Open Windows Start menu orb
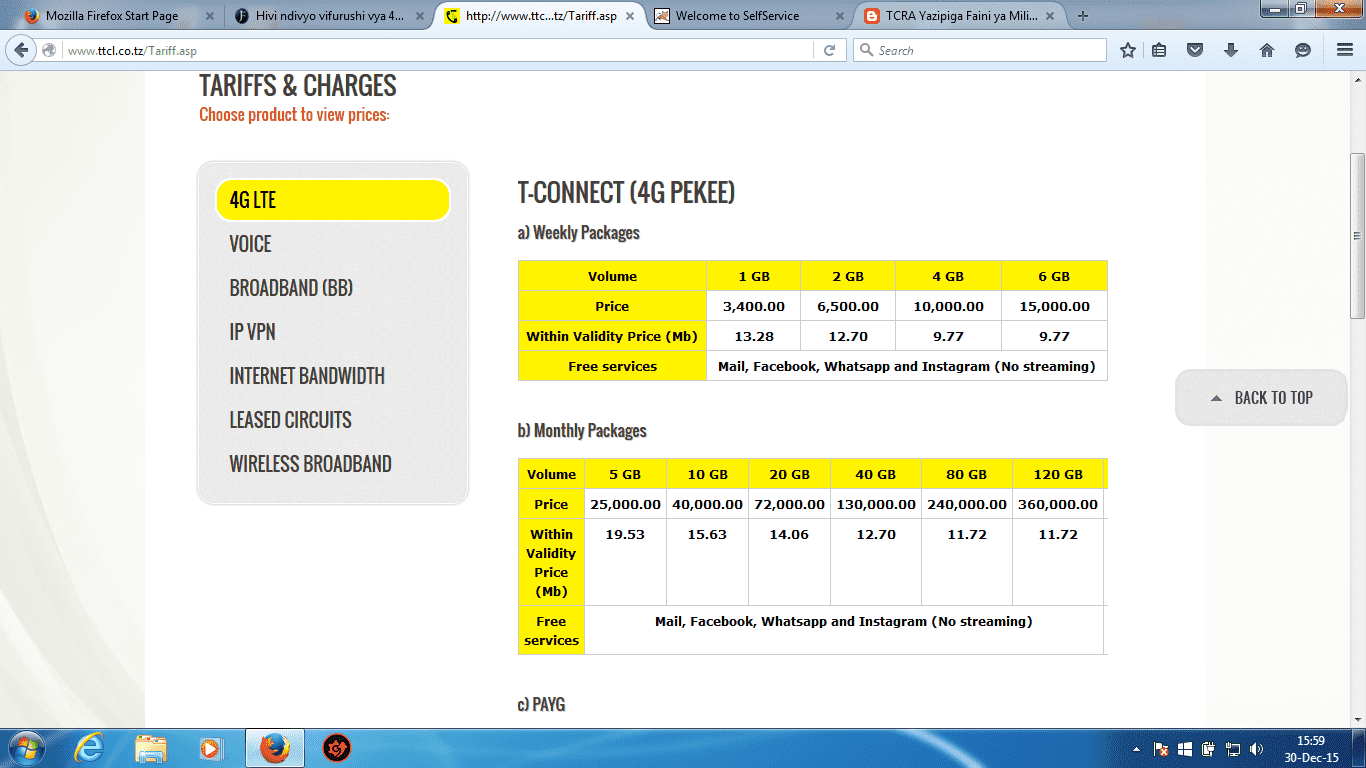1366x768 pixels. coord(25,748)
